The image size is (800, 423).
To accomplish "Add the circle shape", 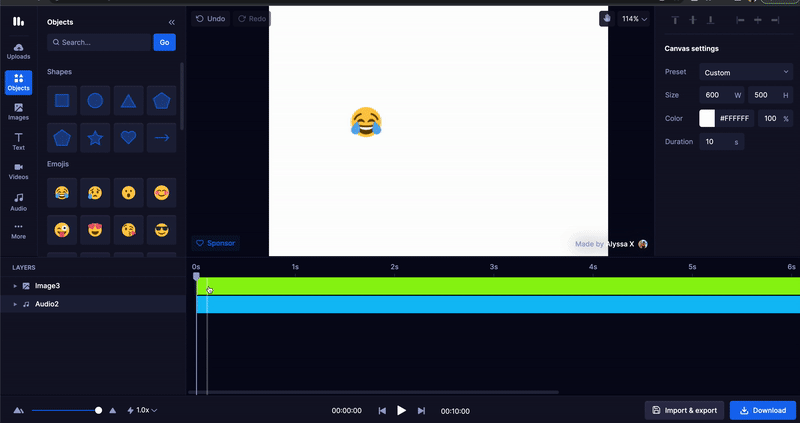I will (95, 101).
